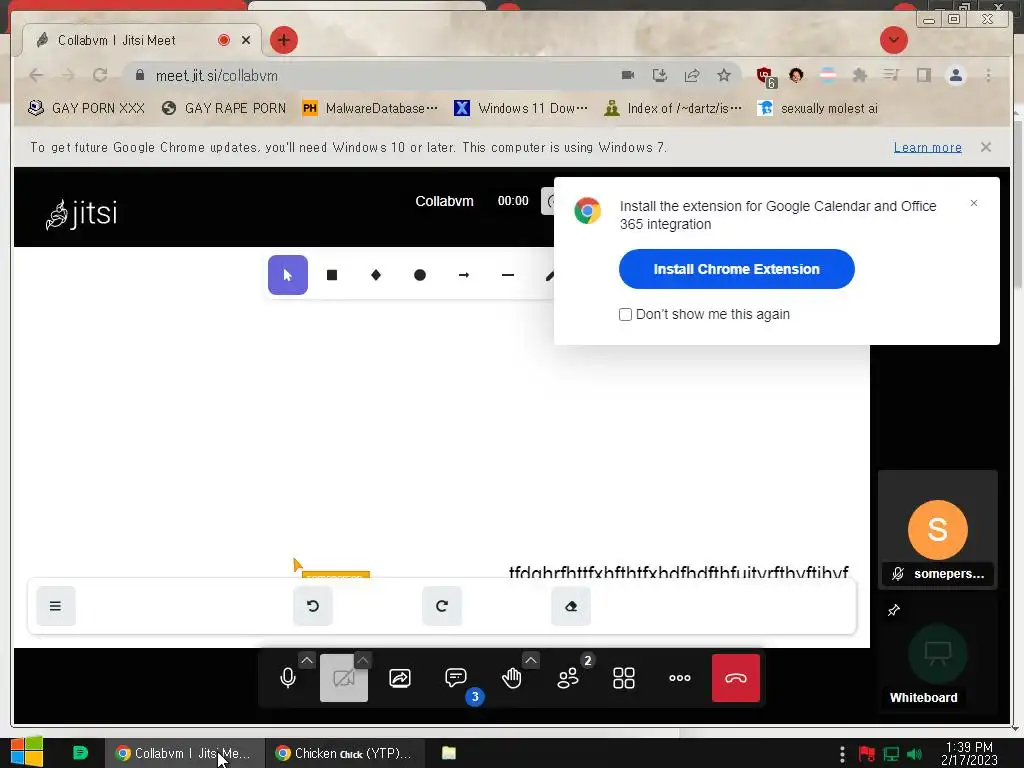The width and height of the screenshot is (1024, 768).
Task: Check Don't show me this again
Action: click(625, 314)
